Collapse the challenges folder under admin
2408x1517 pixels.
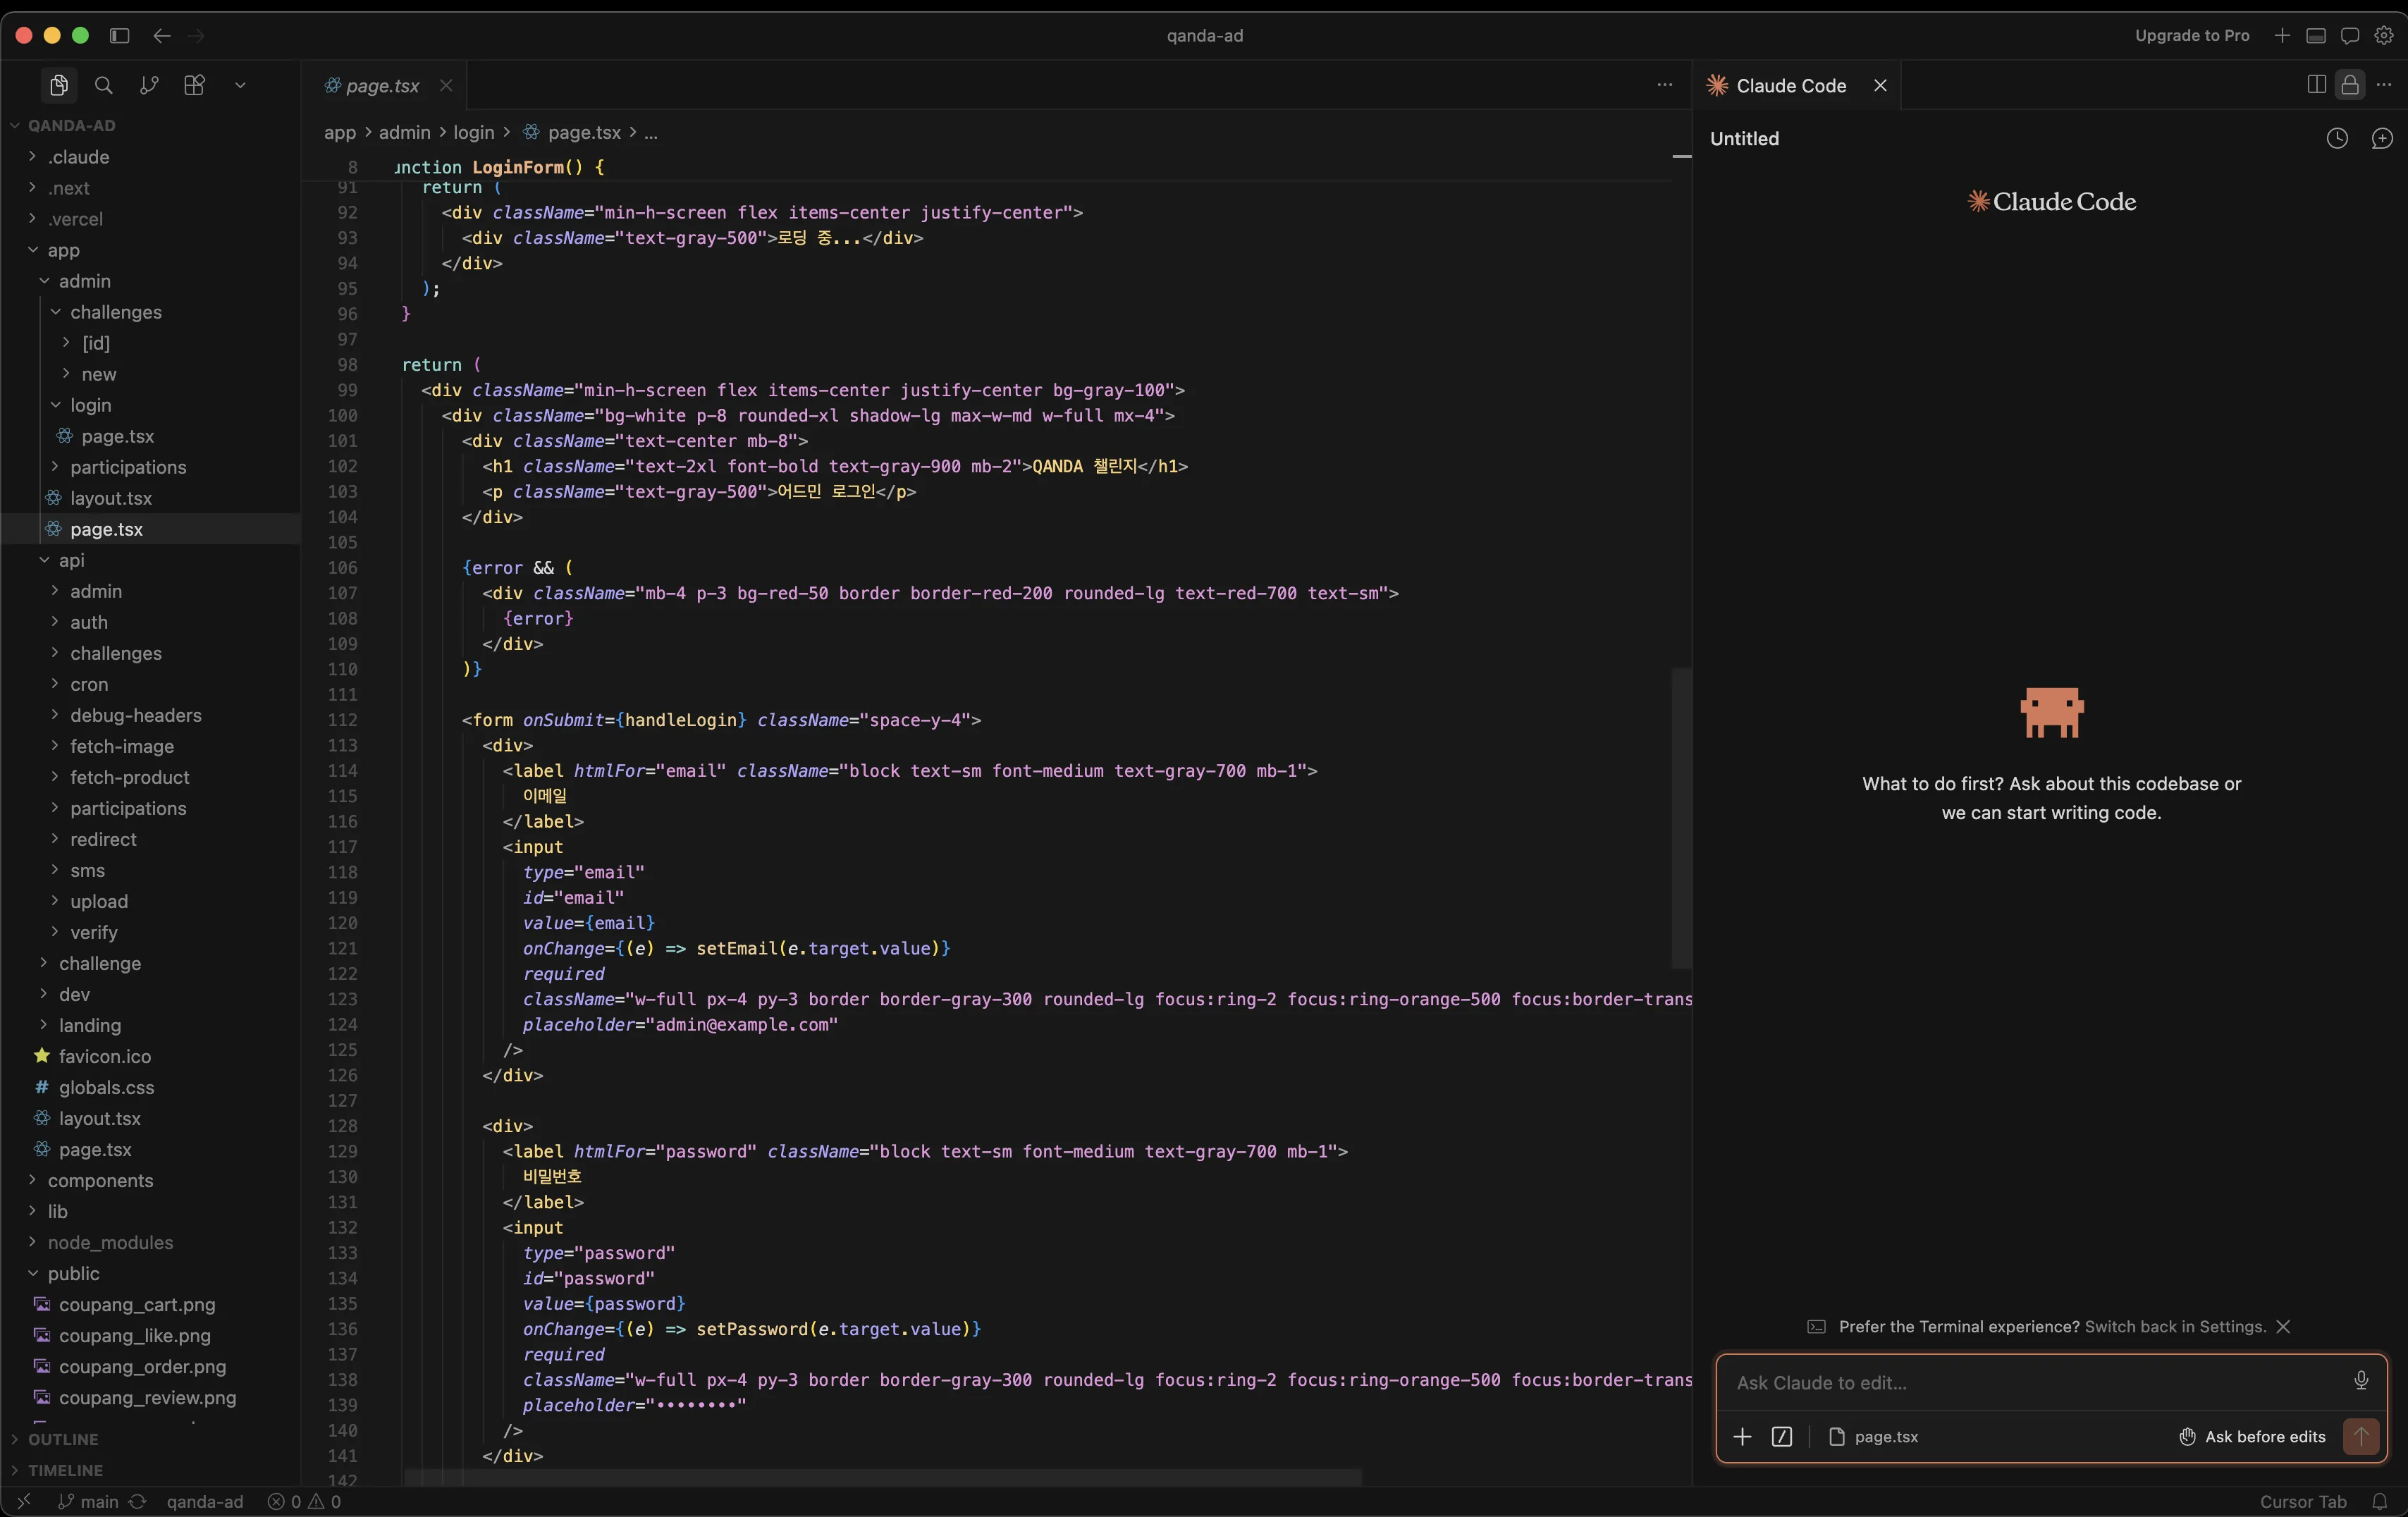tap(150, 312)
